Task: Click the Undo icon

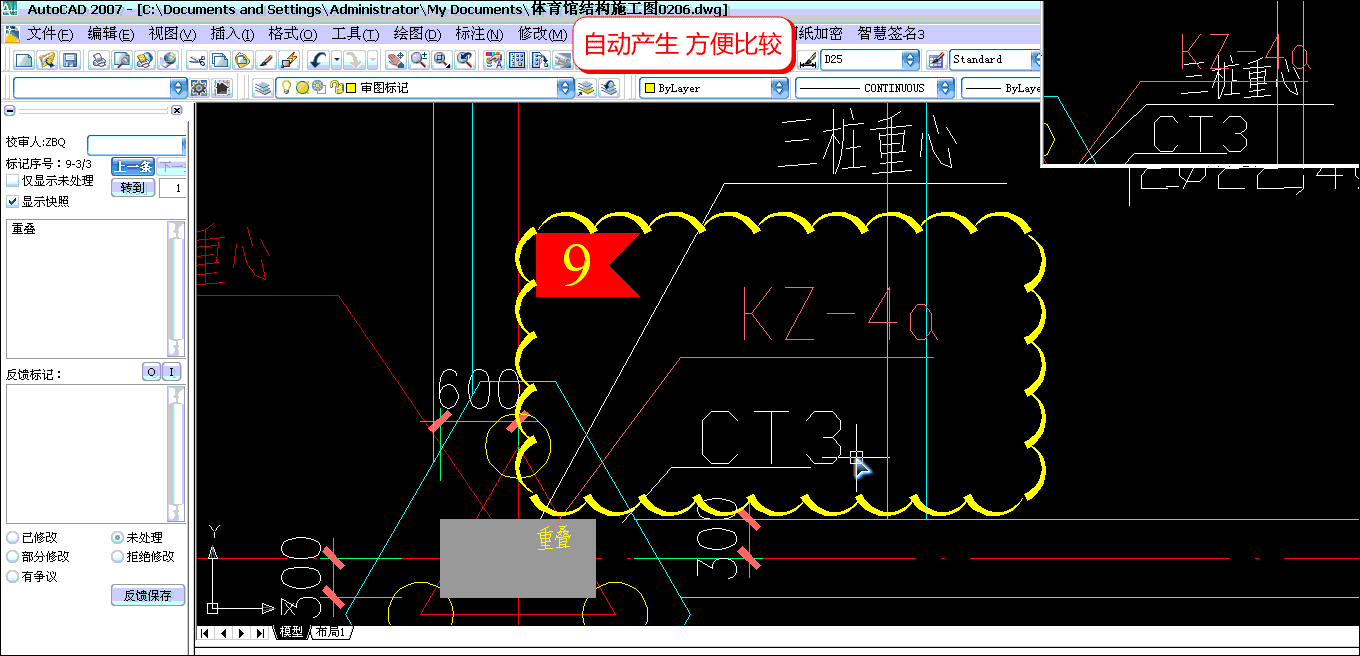Action: (x=319, y=60)
